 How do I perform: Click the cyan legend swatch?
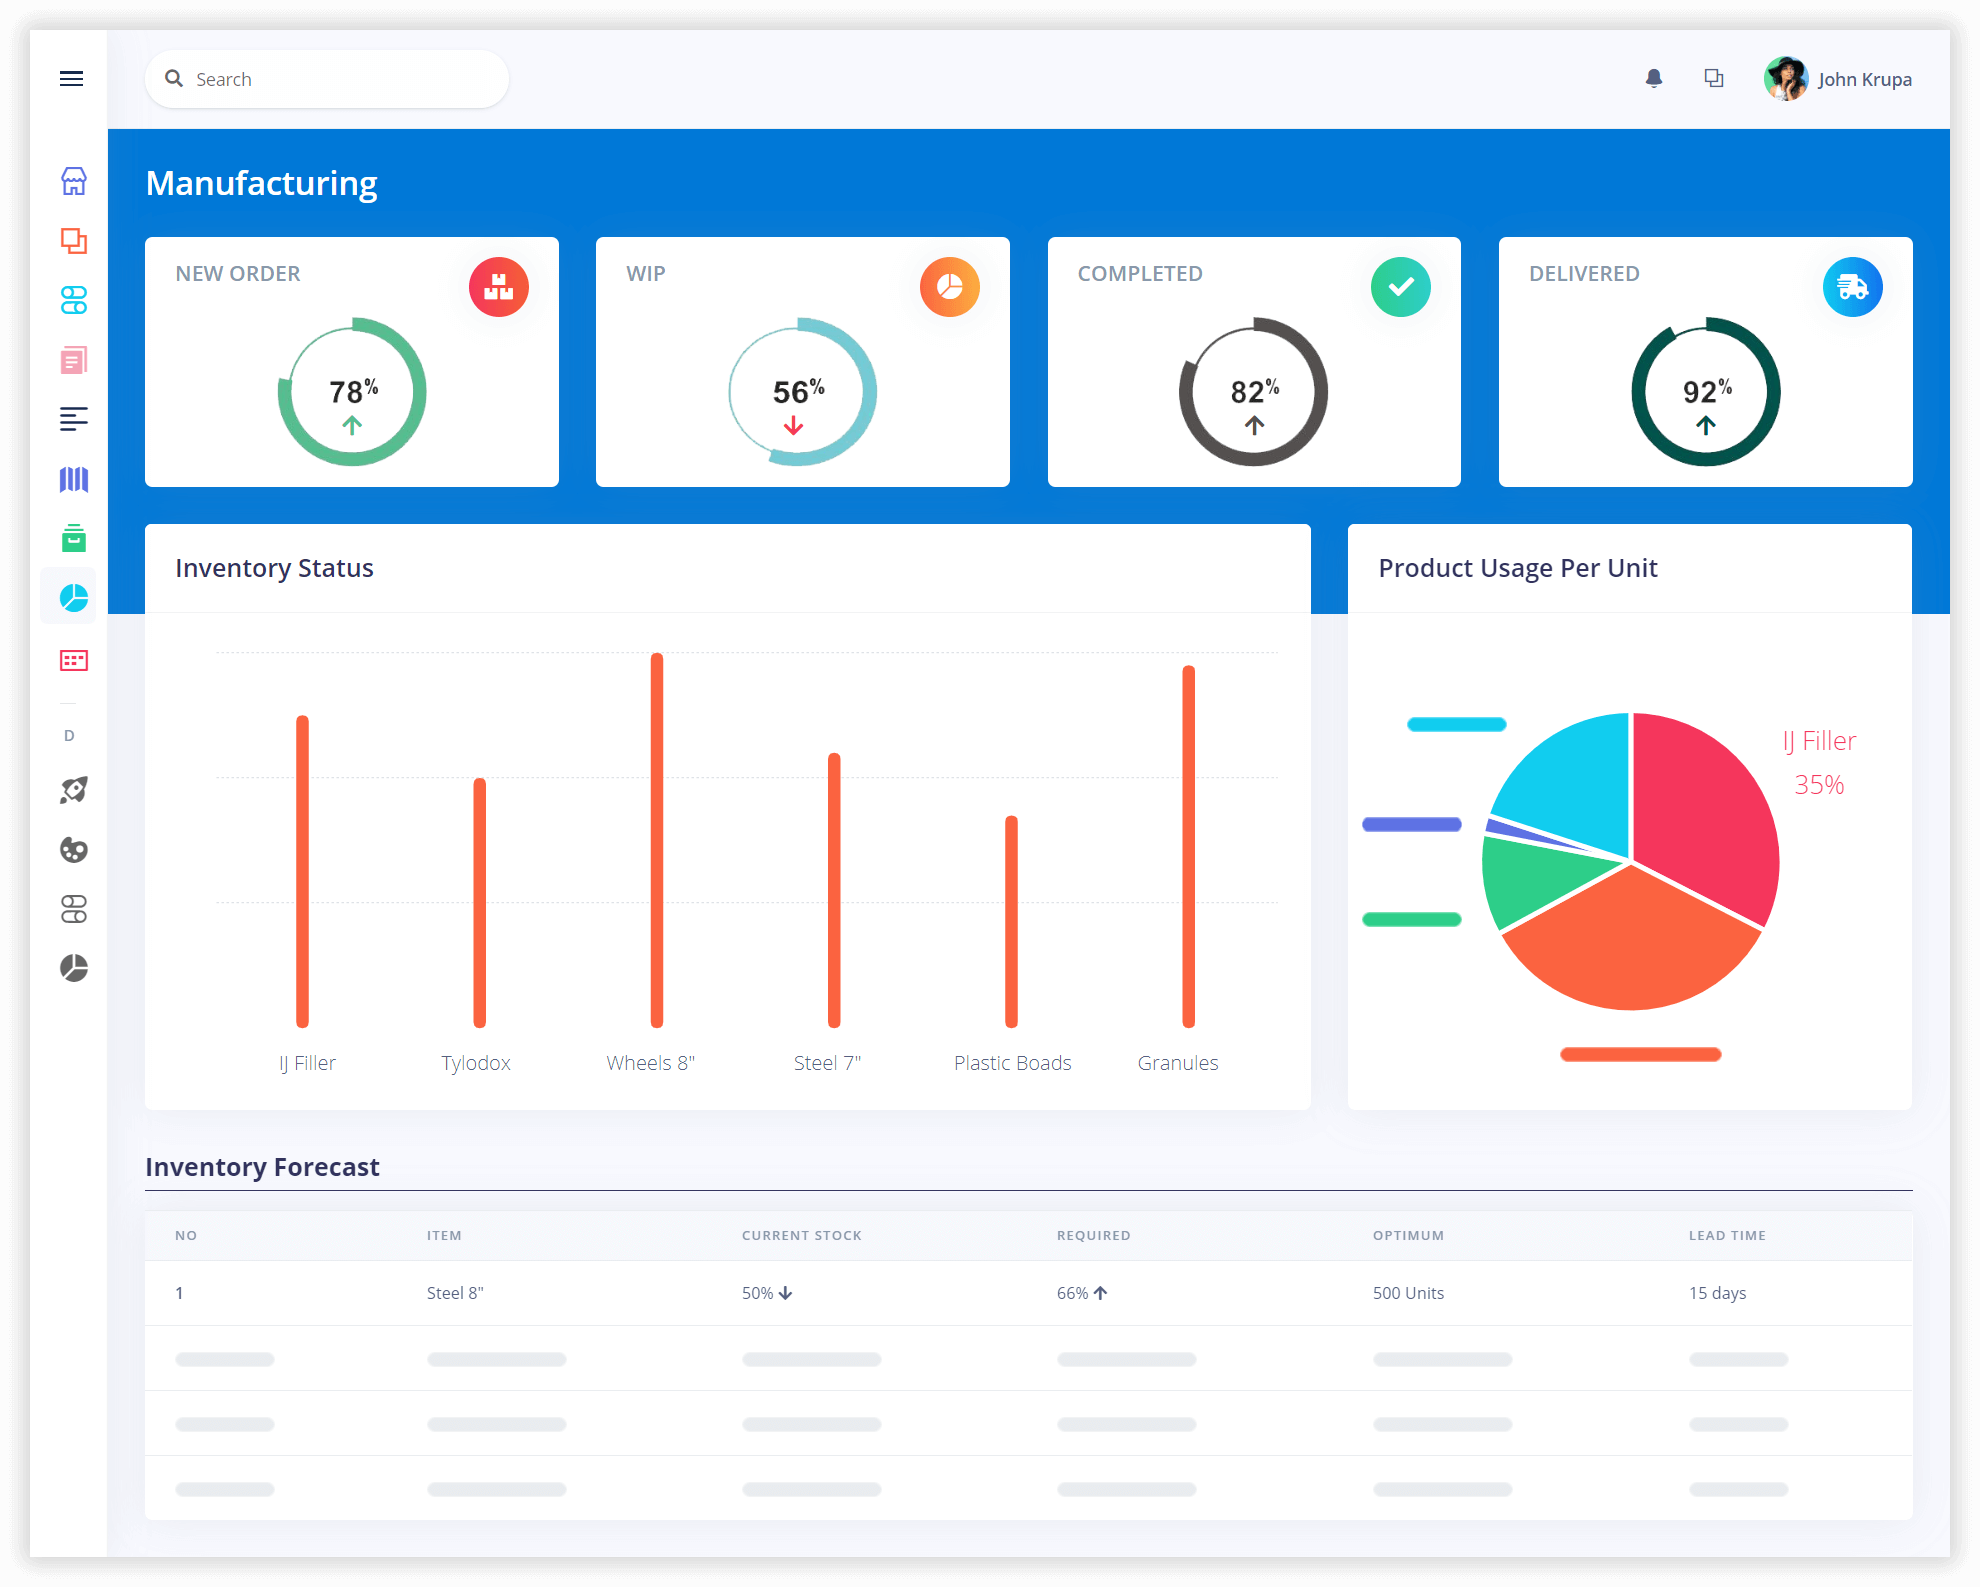[x=1457, y=724]
